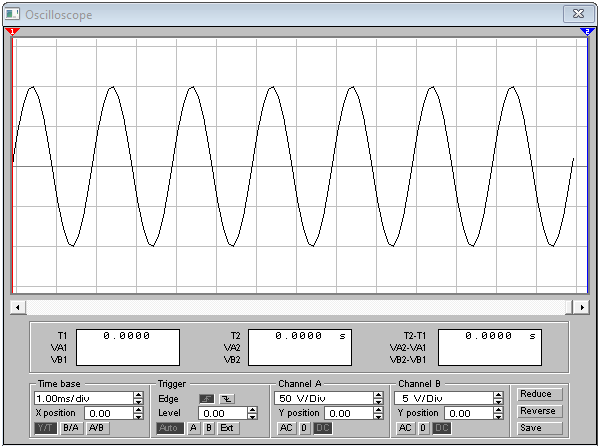Click the Oscilloscope title bar icon
This screenshot has height=448, width=600.
tap(12, 14)
